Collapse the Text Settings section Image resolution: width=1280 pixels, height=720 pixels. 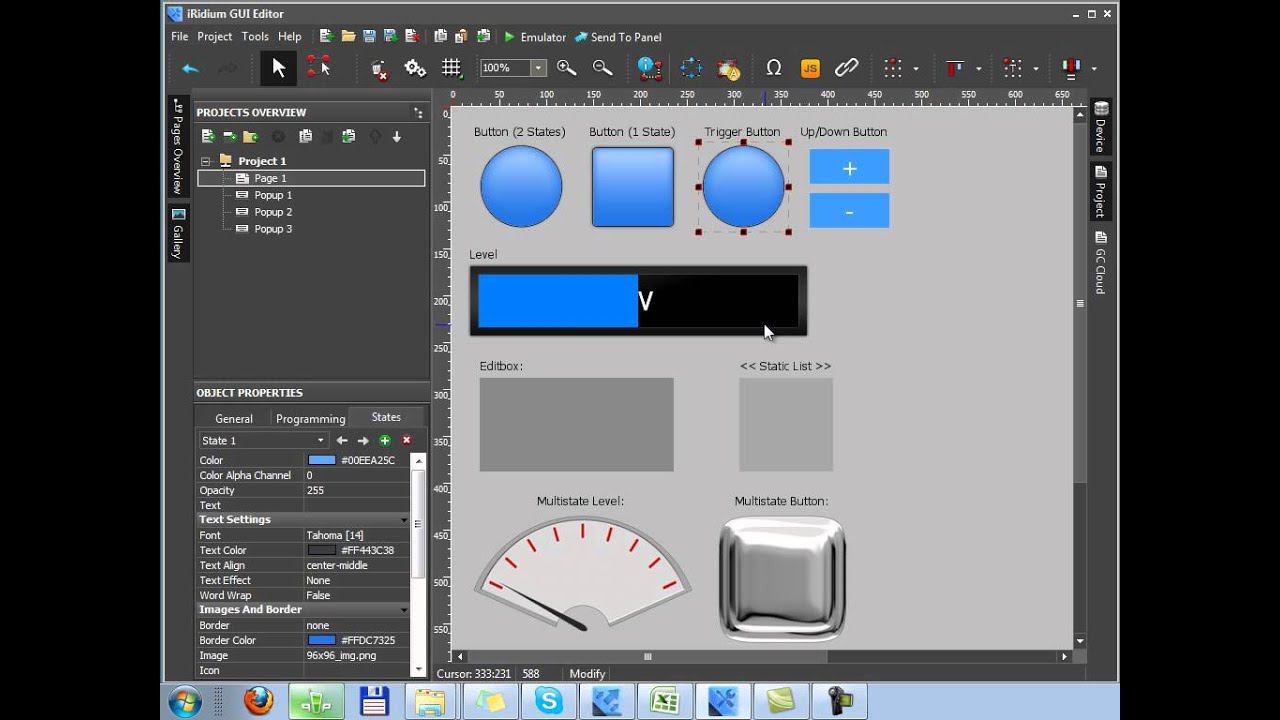pyautogui.click(x=404, y=520)
